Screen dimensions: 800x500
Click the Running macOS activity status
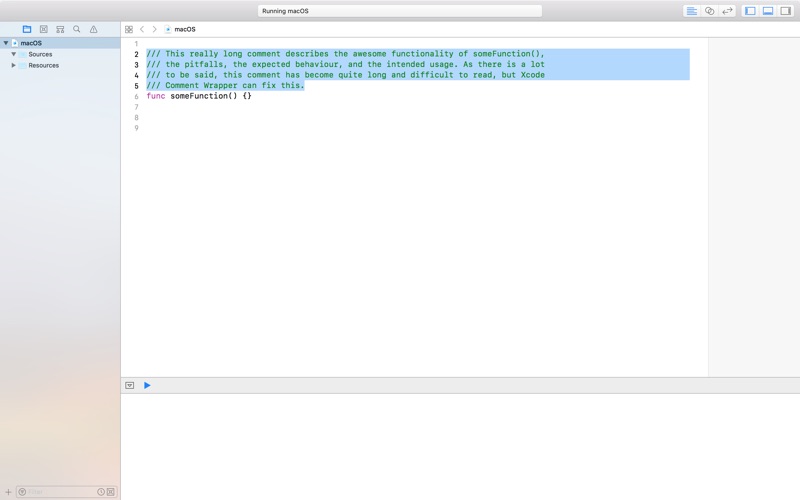[399, 11]
